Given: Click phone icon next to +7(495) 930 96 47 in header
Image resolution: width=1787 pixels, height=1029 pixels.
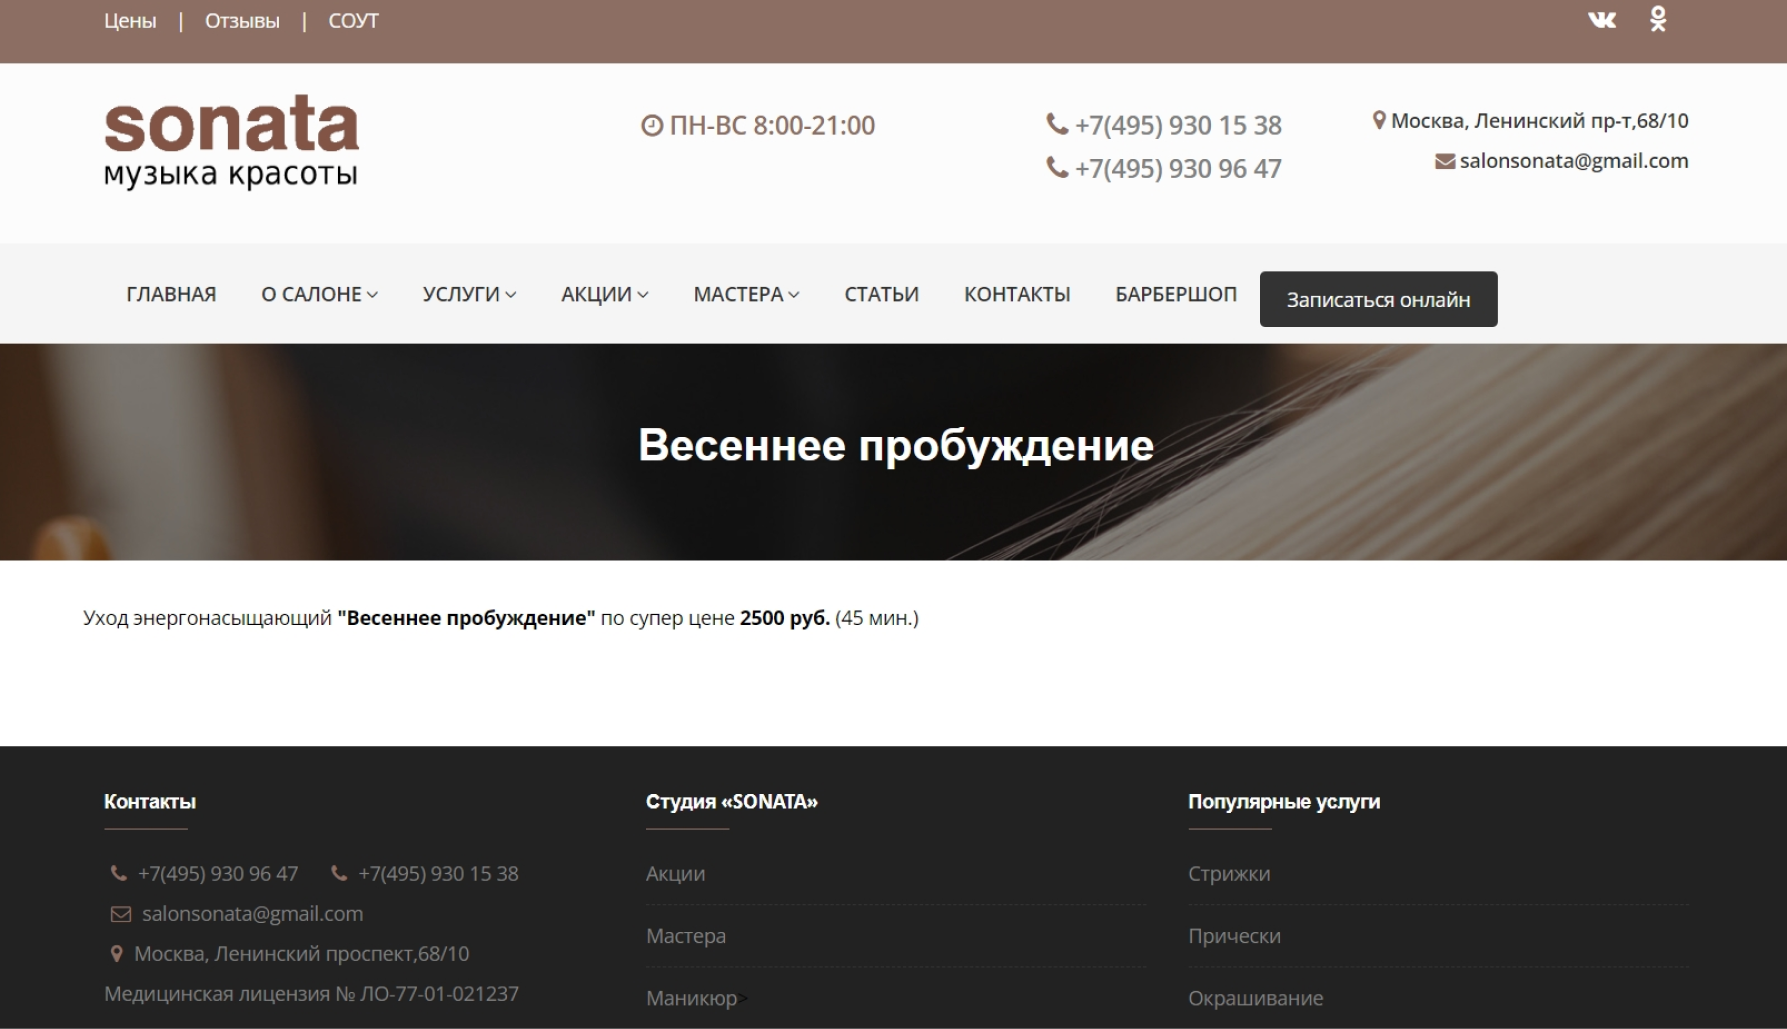Looking at the screenshot, I should click(x=1057, y=167).
